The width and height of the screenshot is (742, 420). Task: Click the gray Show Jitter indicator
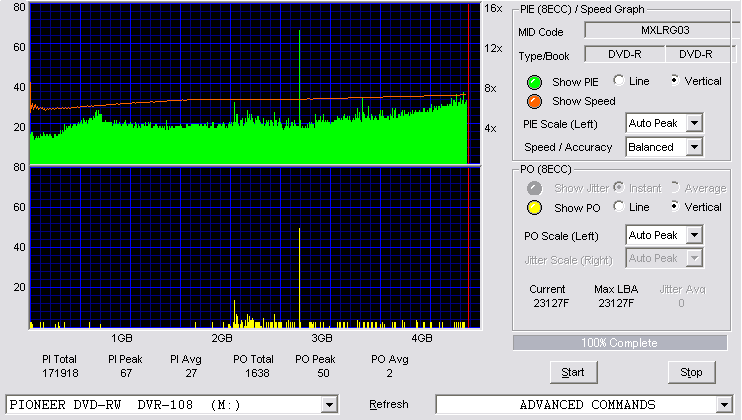click(534, 188)
